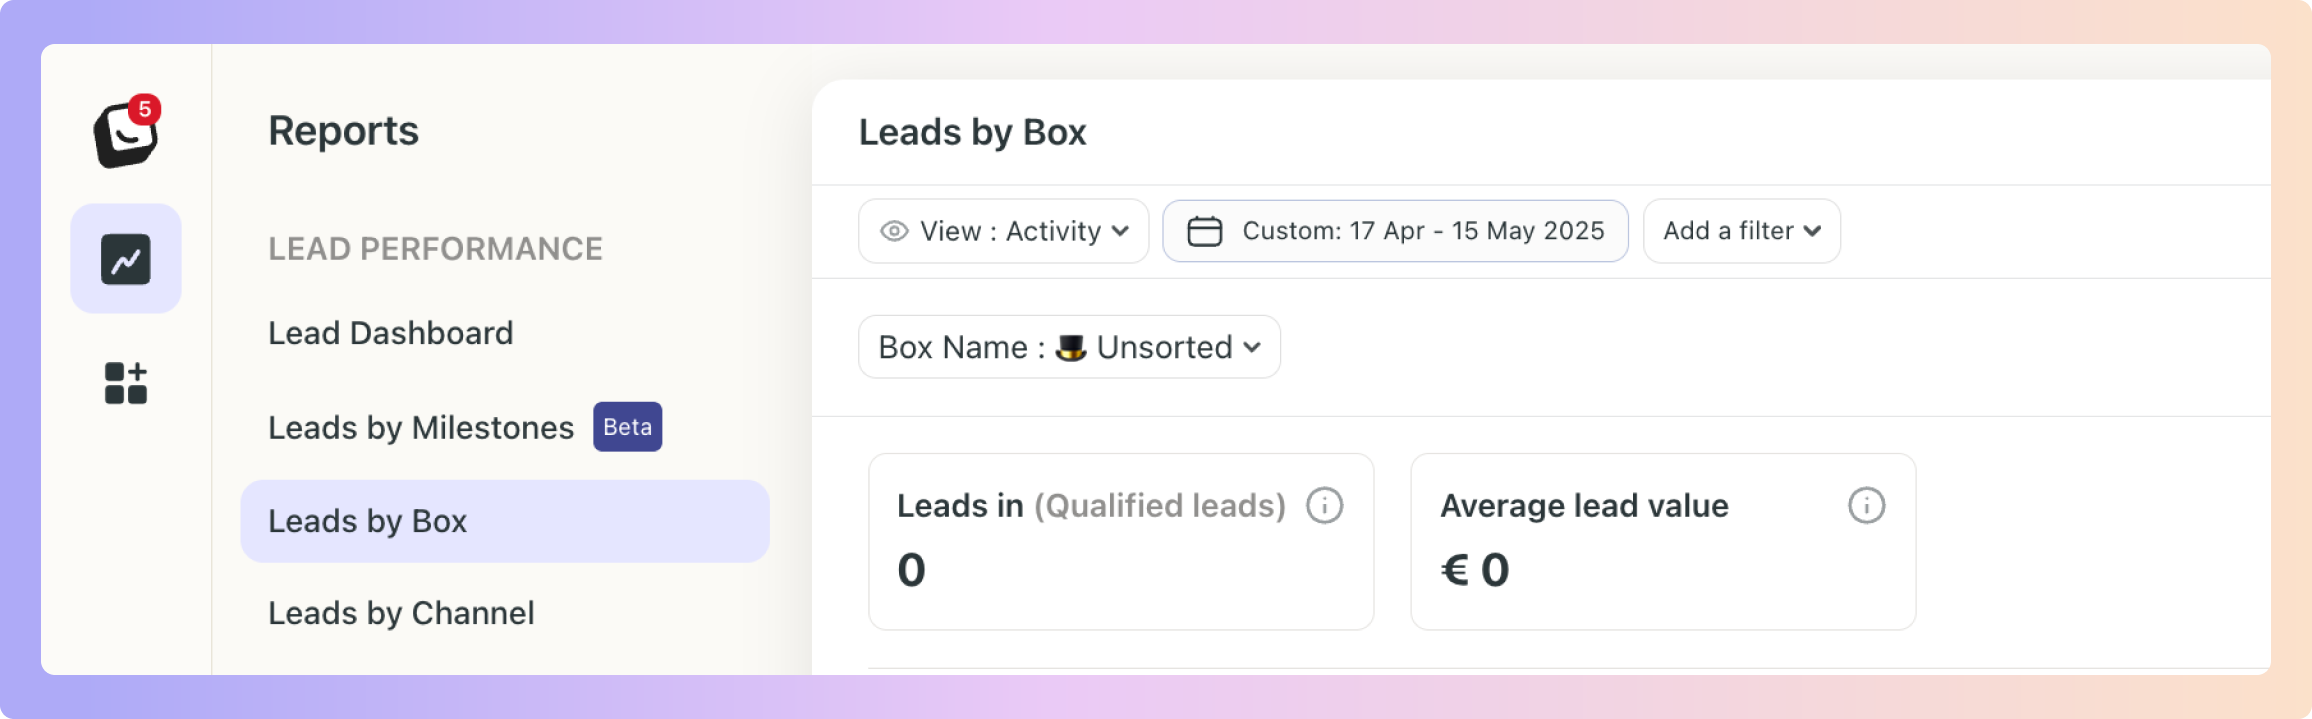This screenshot has height=719, width=2312.
Task: Click the Average lead value card
Action: coord(1663,542)
